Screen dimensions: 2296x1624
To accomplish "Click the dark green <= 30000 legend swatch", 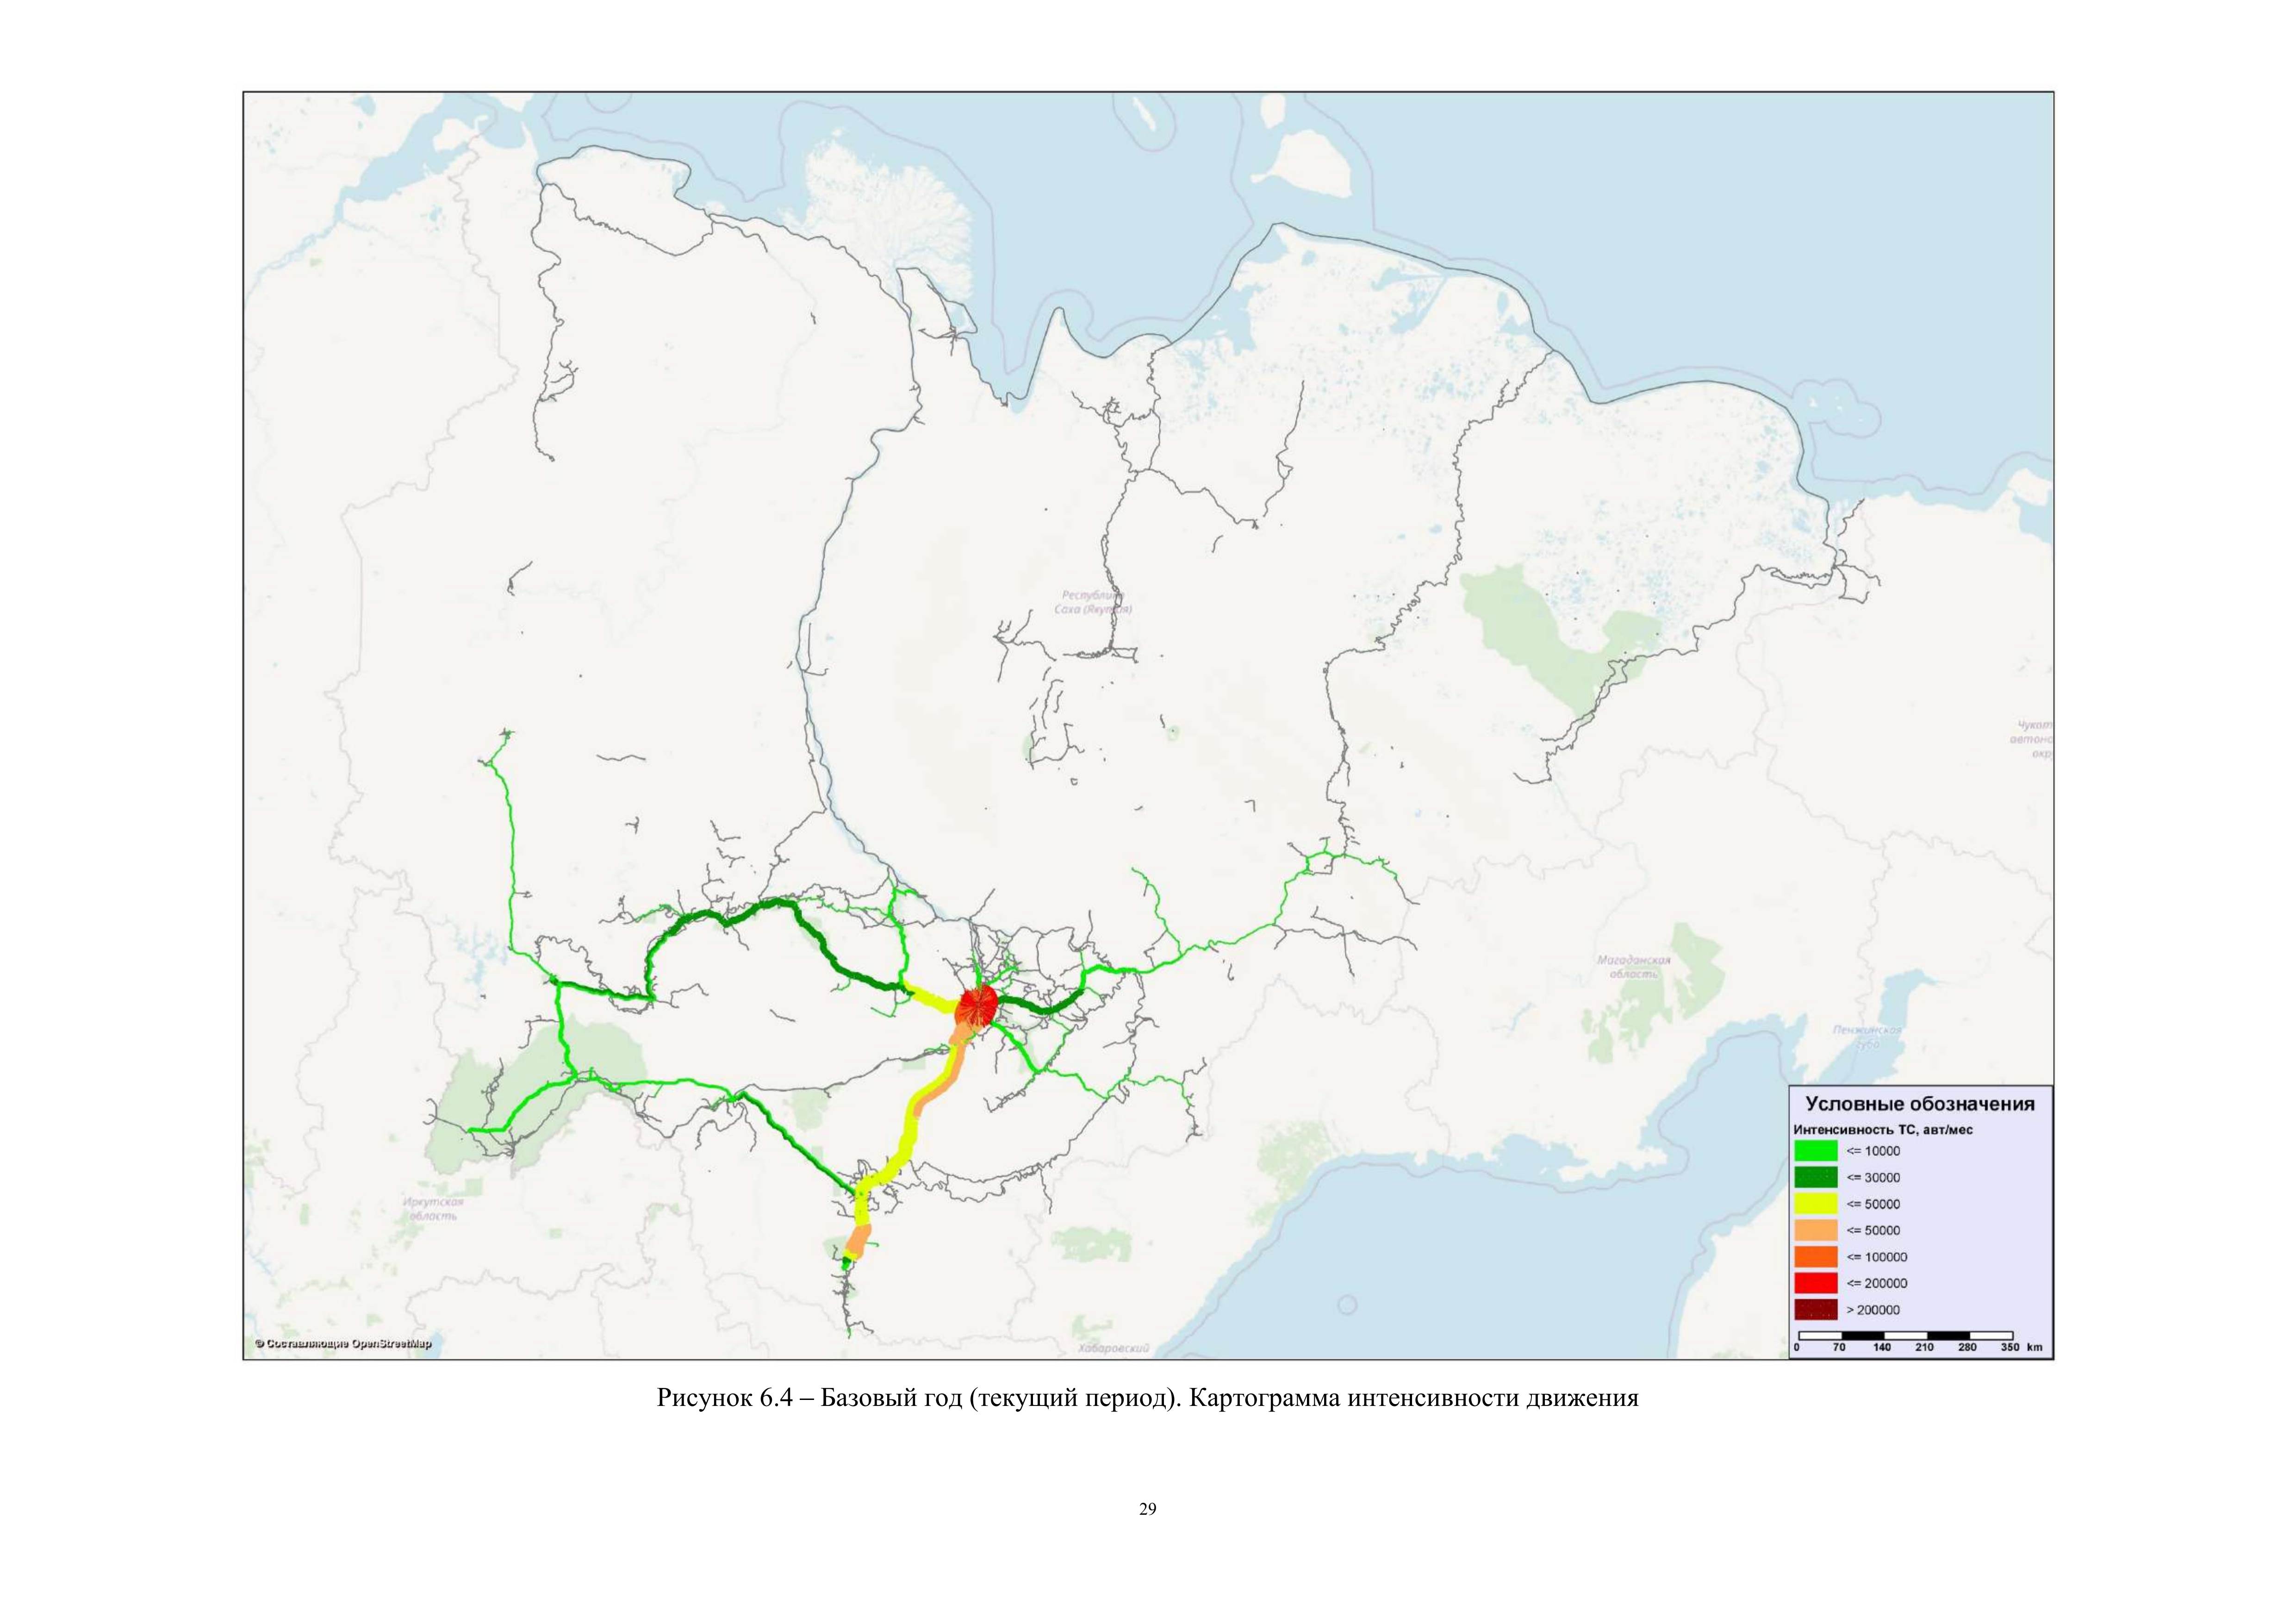I will (x=1816, y=1177).
